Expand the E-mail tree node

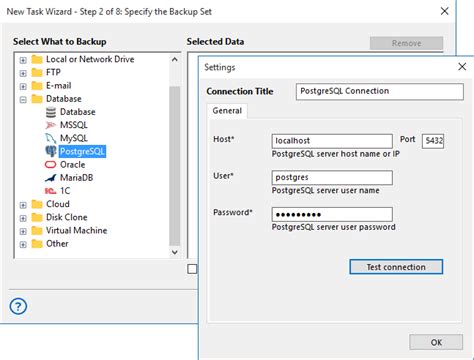click(x=23, y=87)
